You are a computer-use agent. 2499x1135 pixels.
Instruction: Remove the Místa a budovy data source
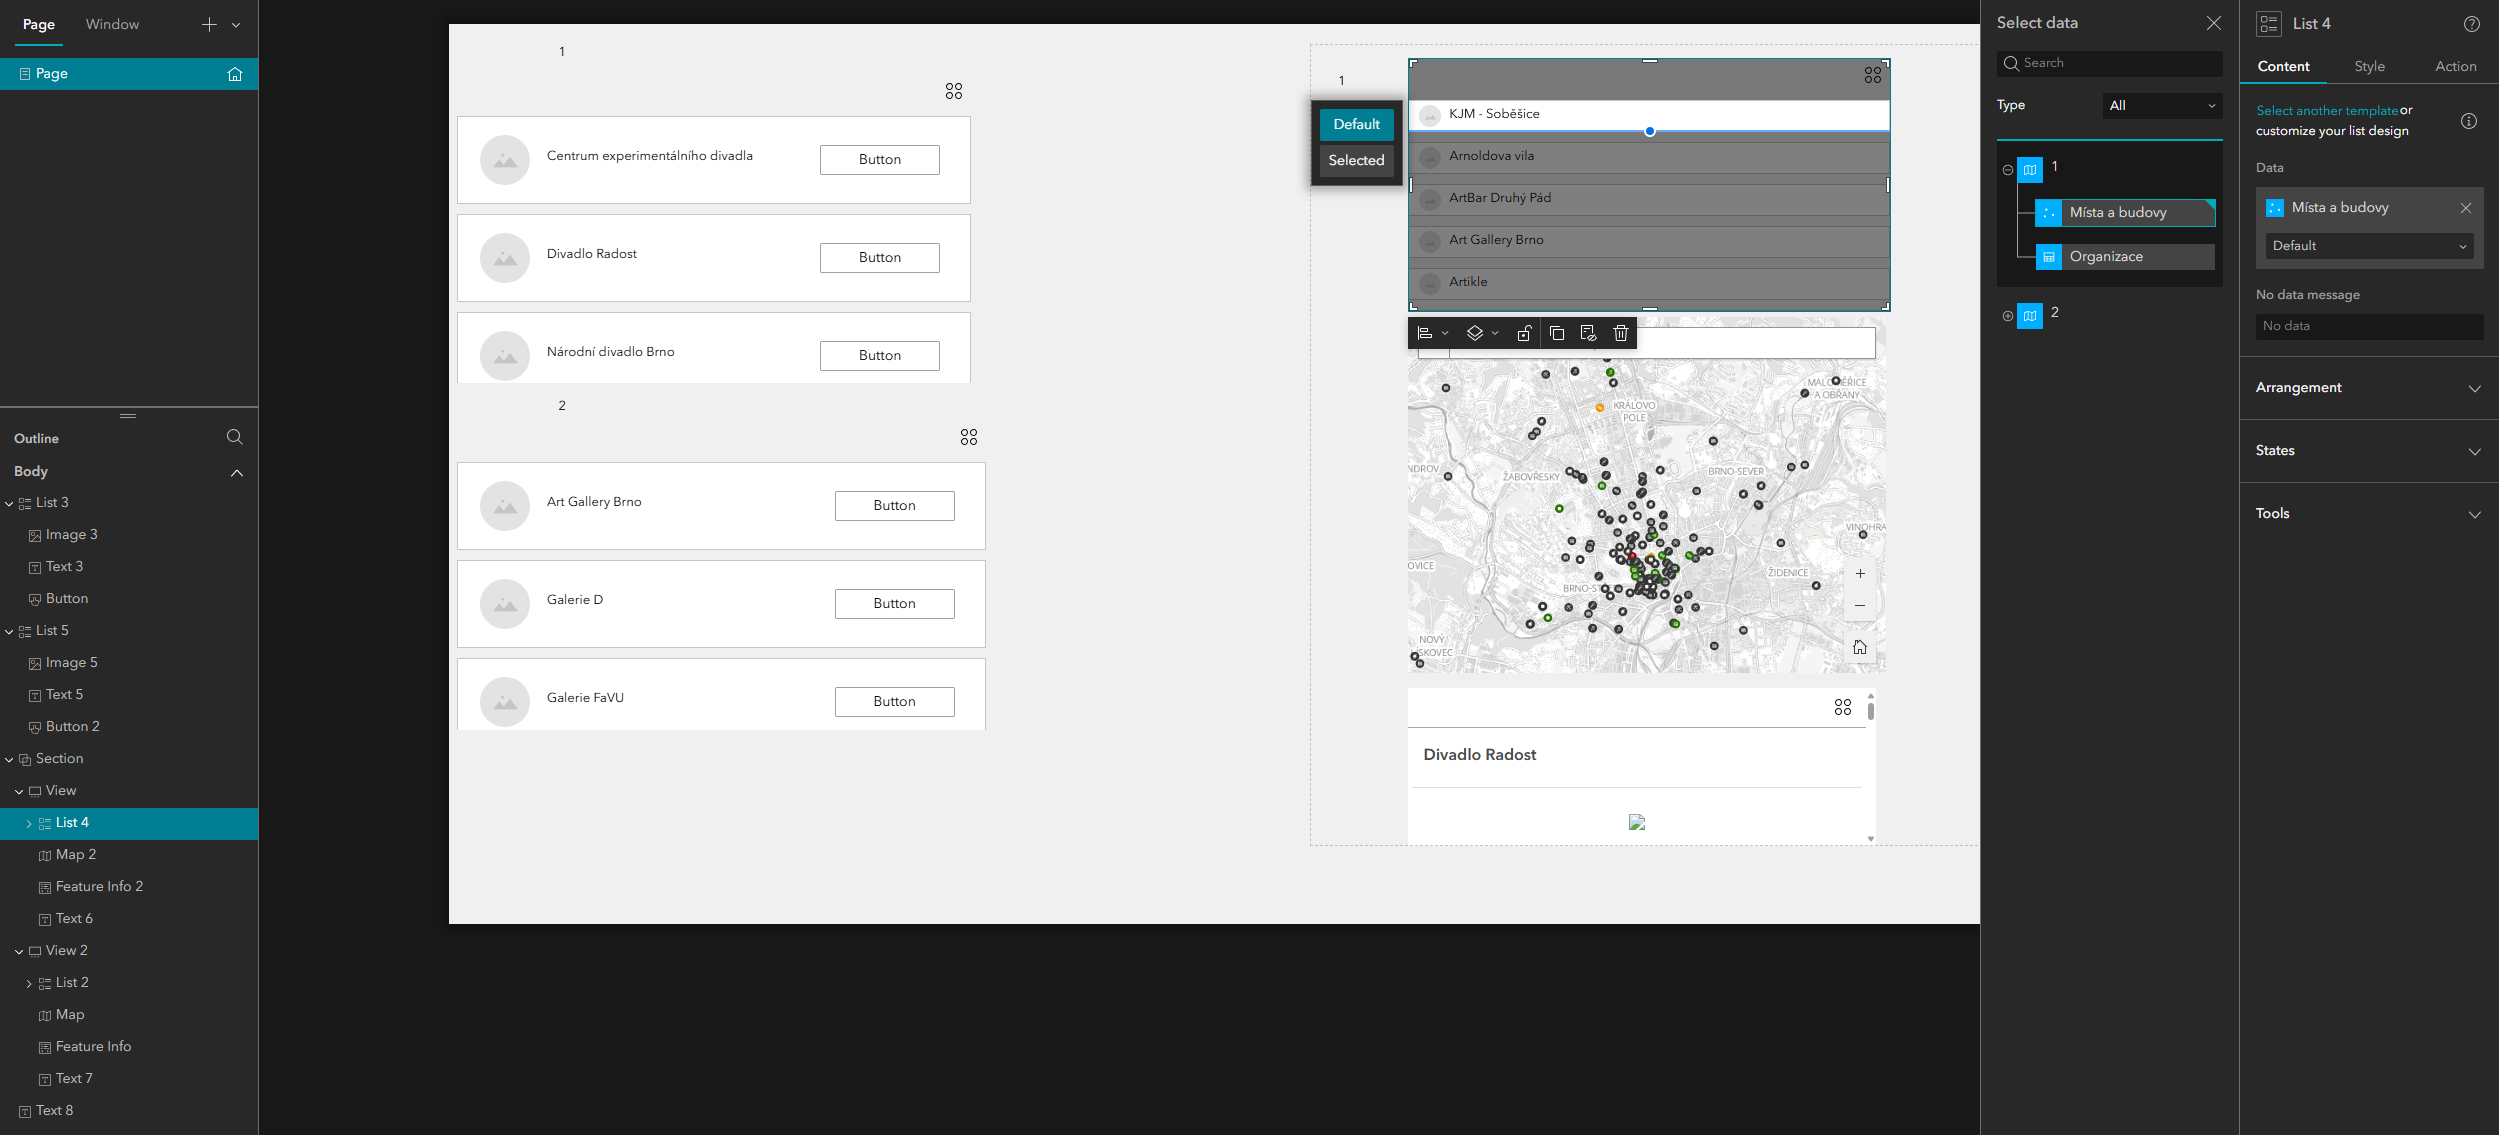click(2465, 207)
